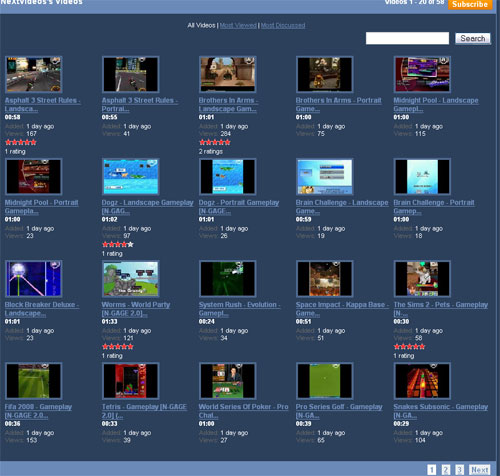Open Worms World Party thumbnail

click(131, 279)
